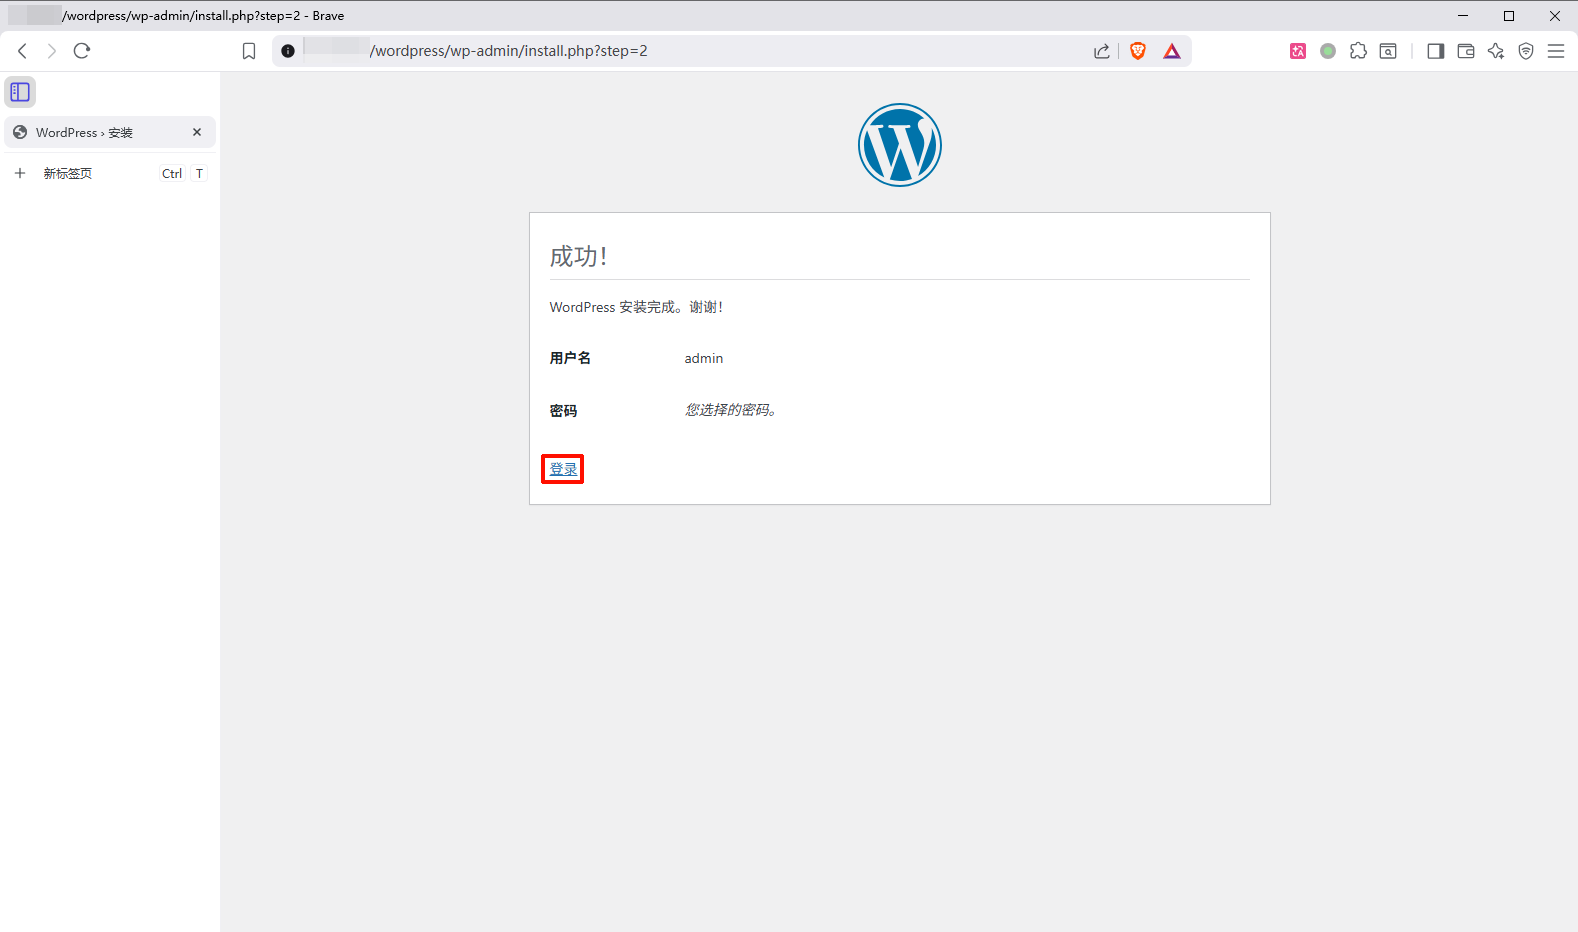The image size is (1578, 932).
Task: Bookmark this page
Action: (x=249, y=51)
